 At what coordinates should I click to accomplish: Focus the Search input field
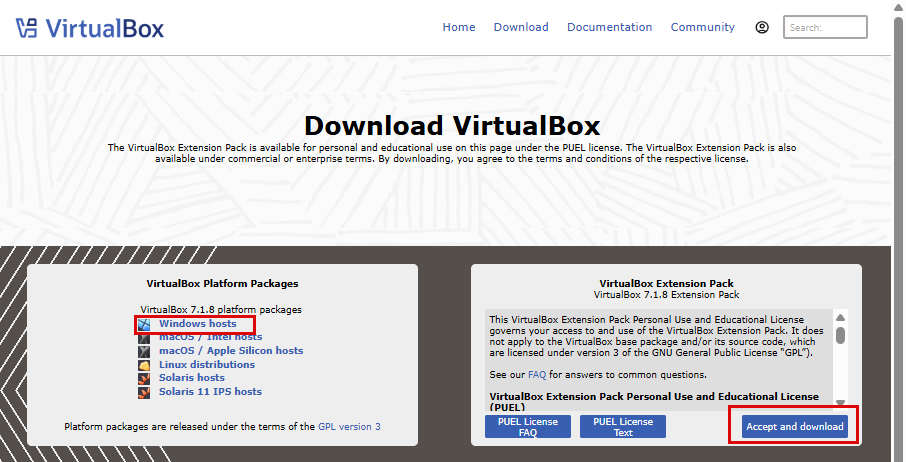point(825,27)
